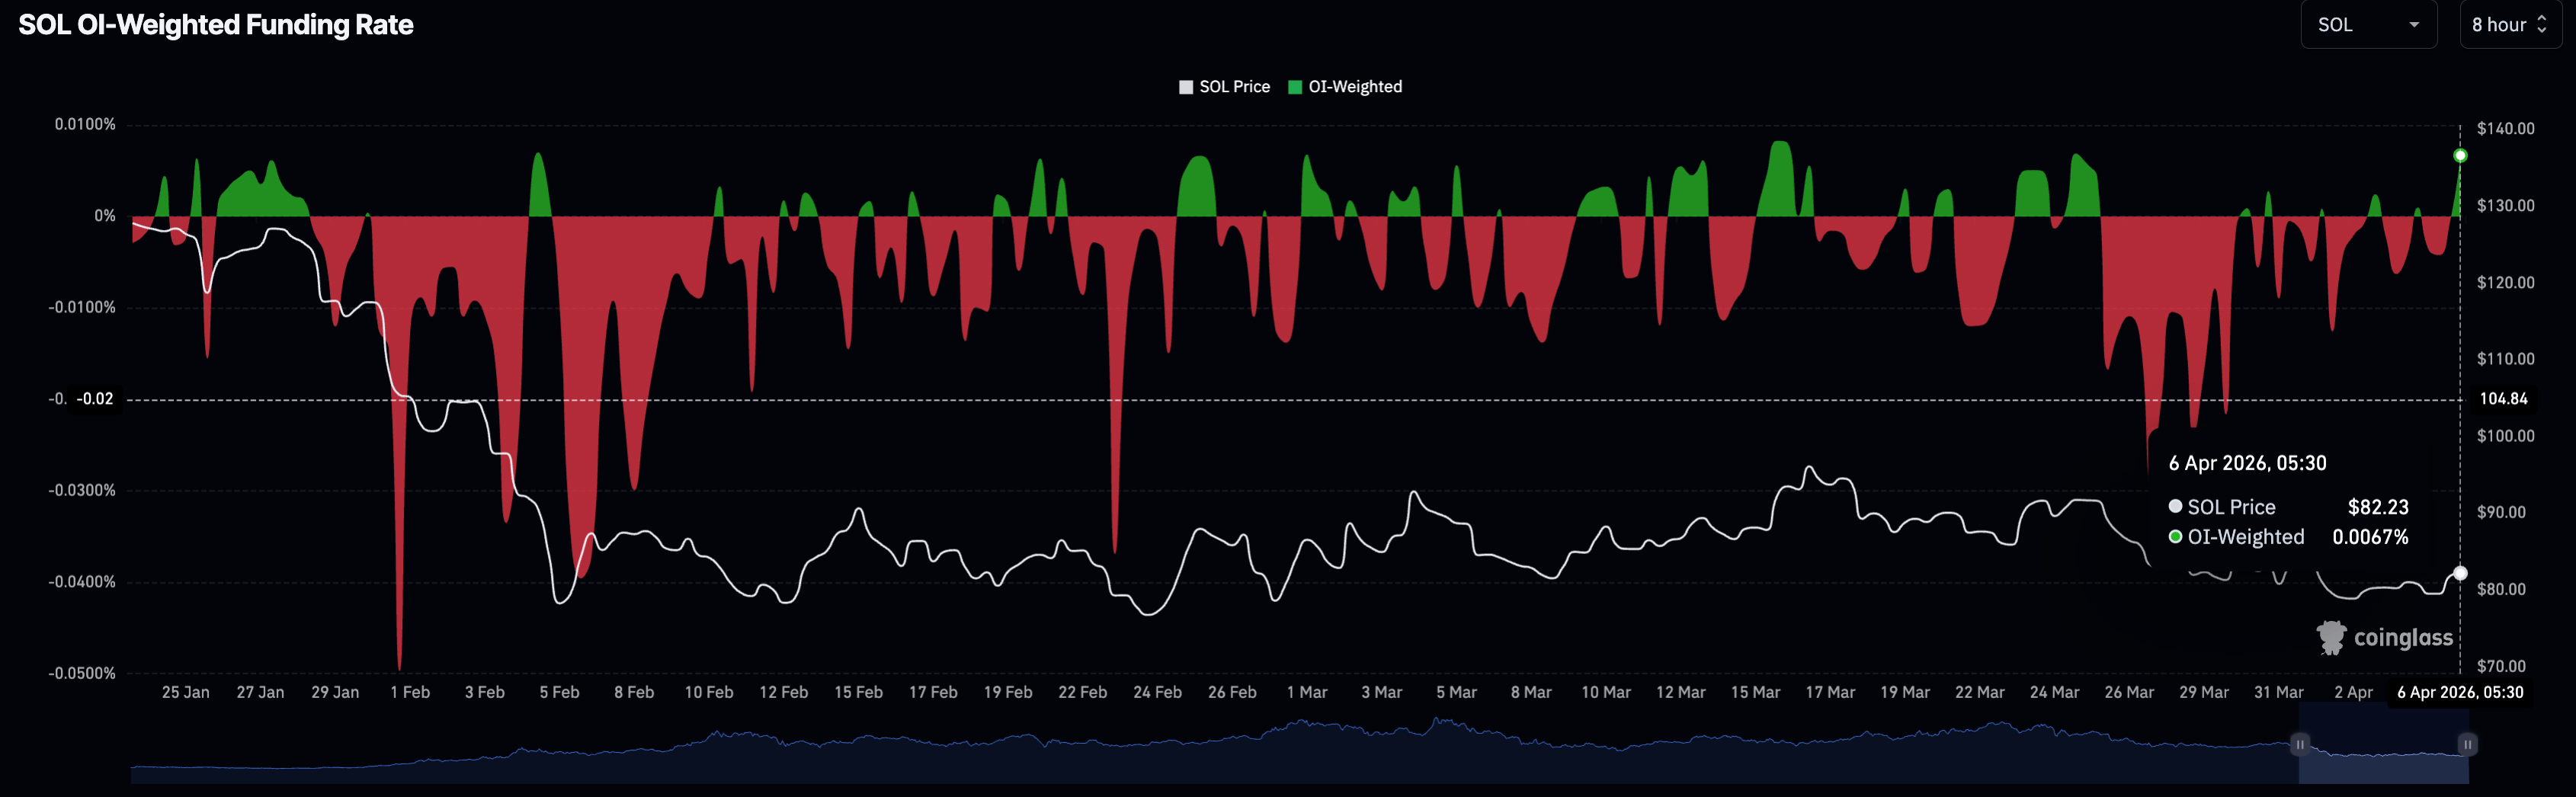This screenshot has width=2576, height=797.
Task: Click the -0.02 crosshair funding label
Action: pos(95,399)
